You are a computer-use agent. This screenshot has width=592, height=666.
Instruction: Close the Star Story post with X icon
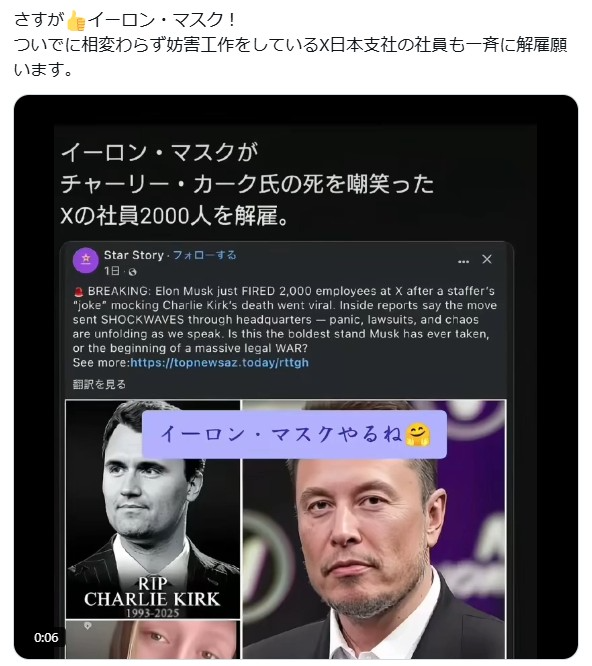point(487,259)
